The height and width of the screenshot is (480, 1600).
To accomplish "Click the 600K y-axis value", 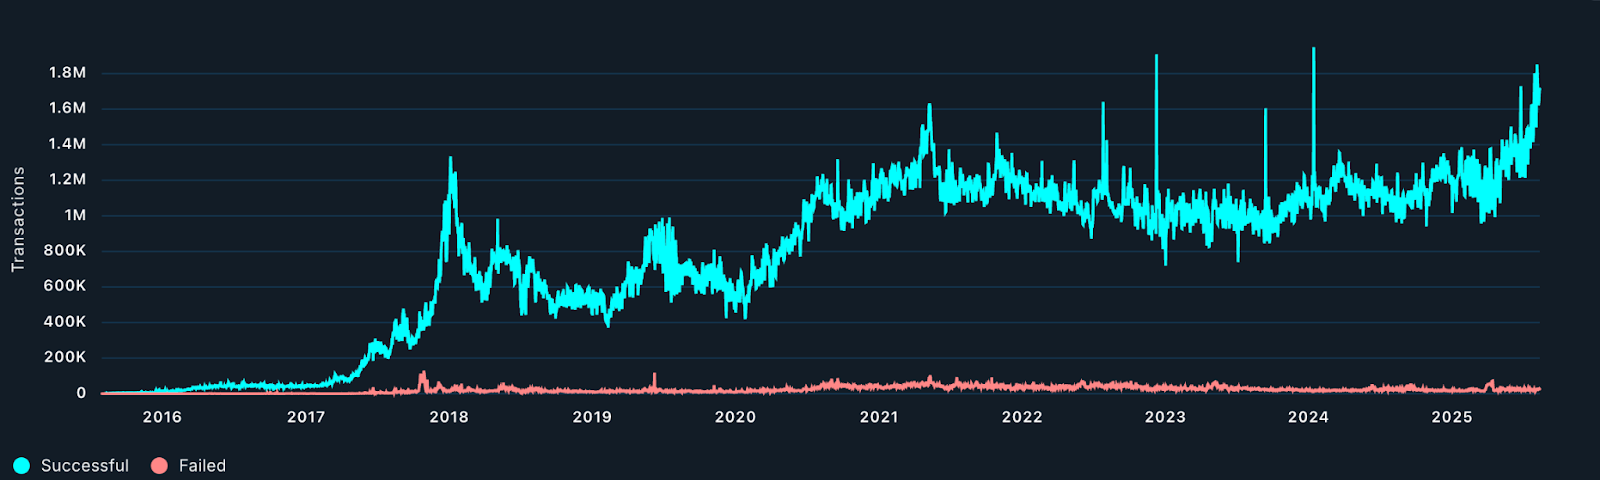I will click(65, 286).
